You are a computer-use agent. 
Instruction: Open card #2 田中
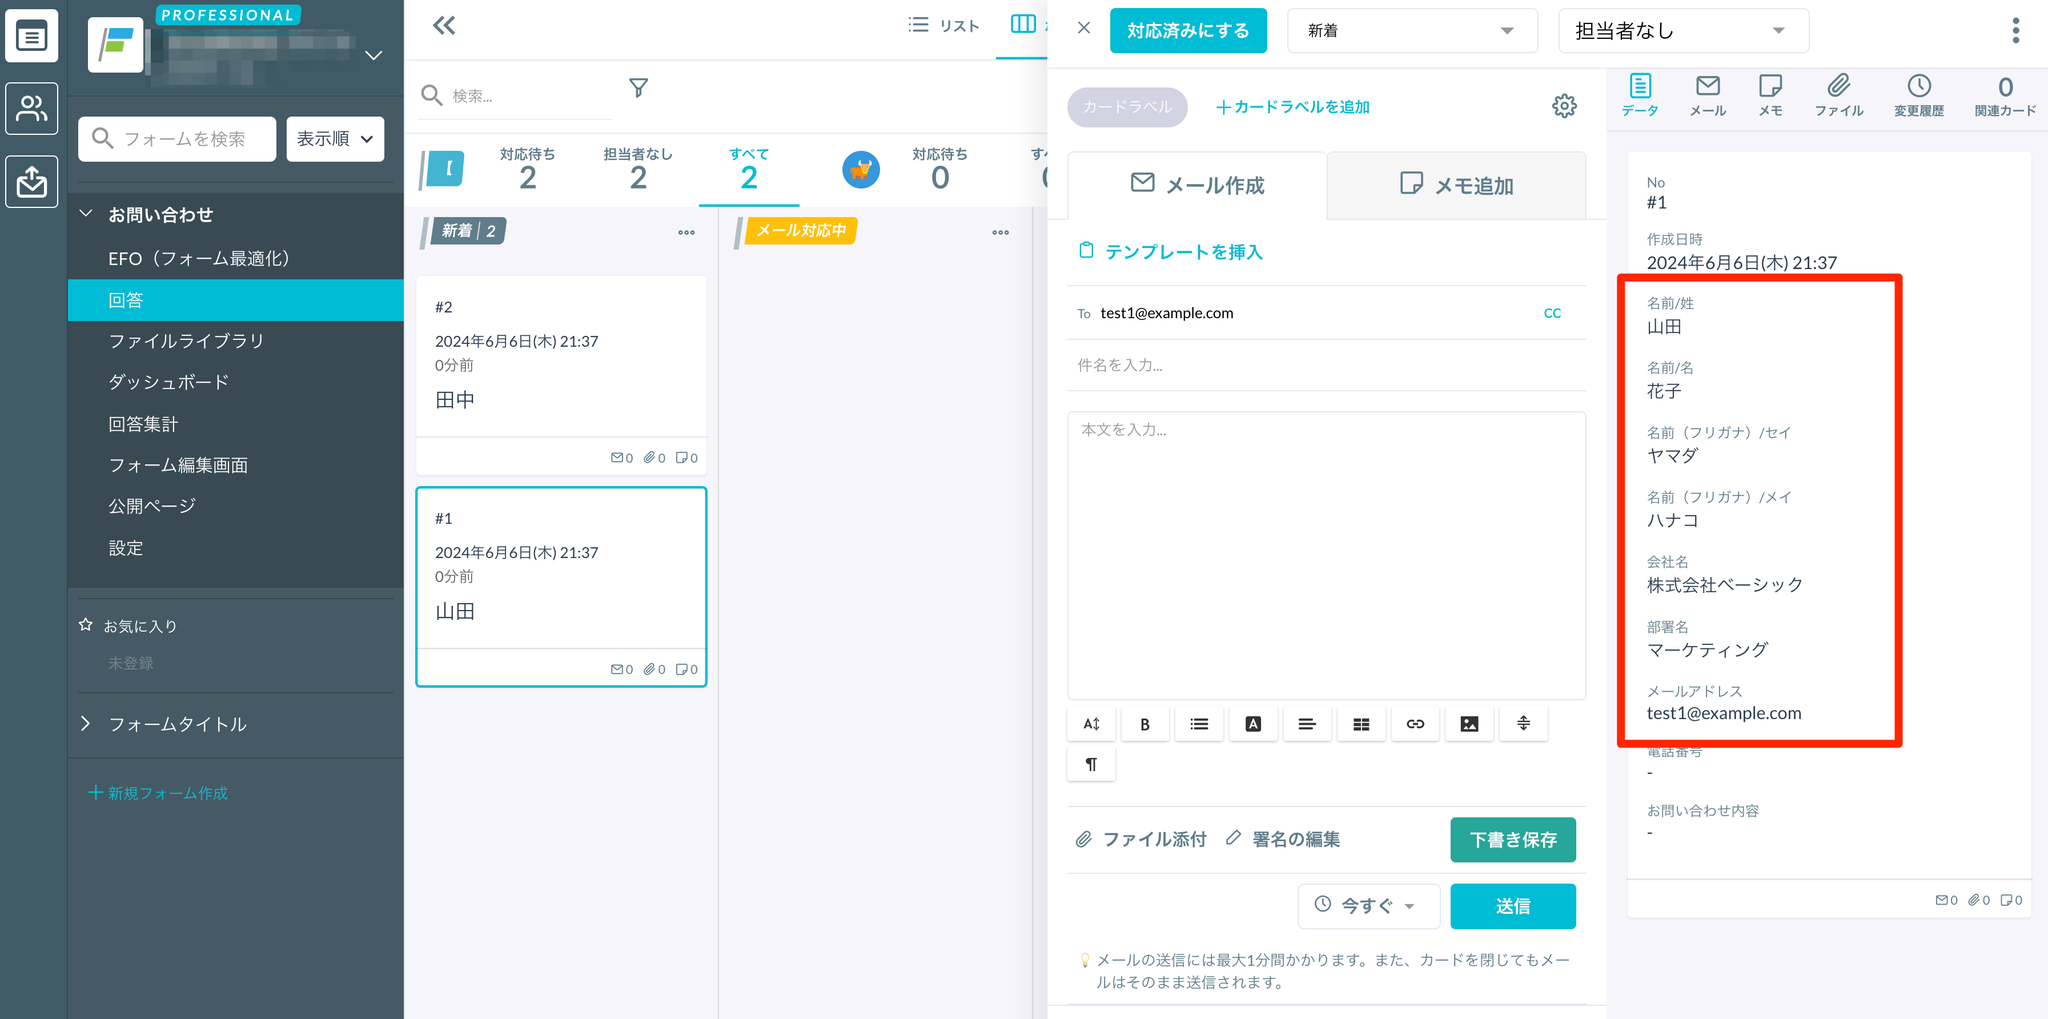[x=561, y=375]
